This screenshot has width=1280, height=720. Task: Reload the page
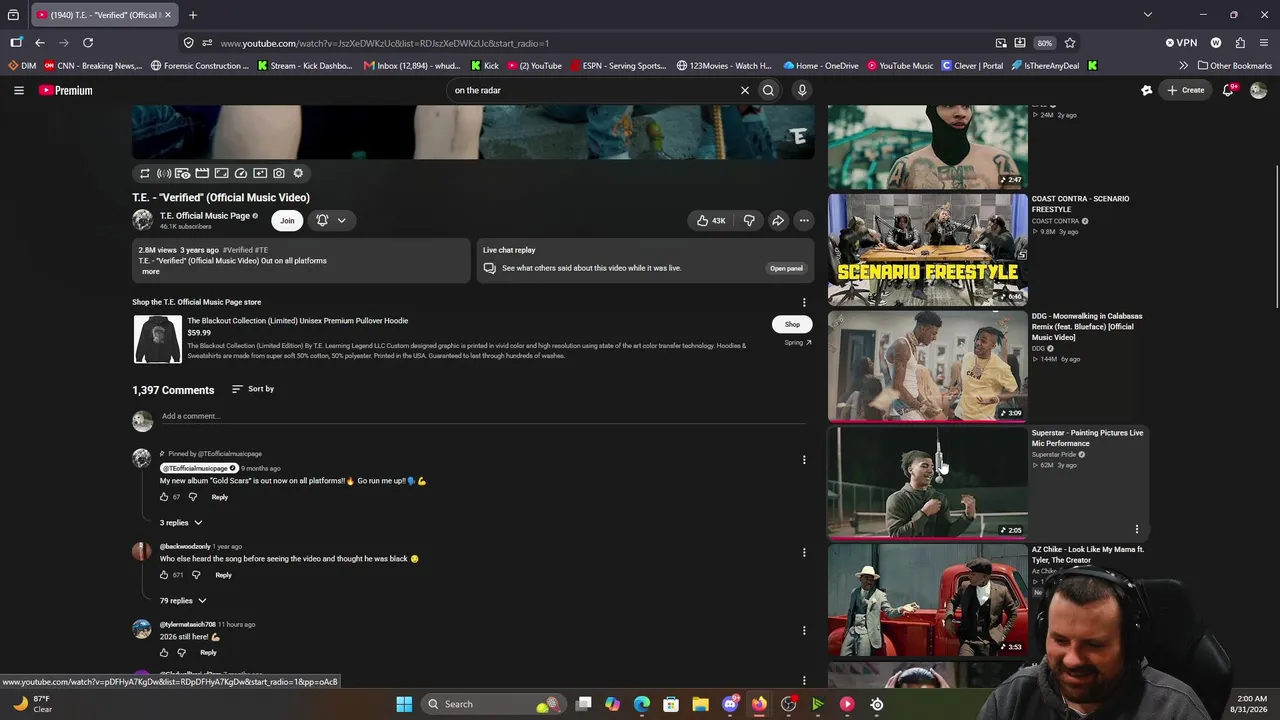pyautogui.click(x=88, y=43)
